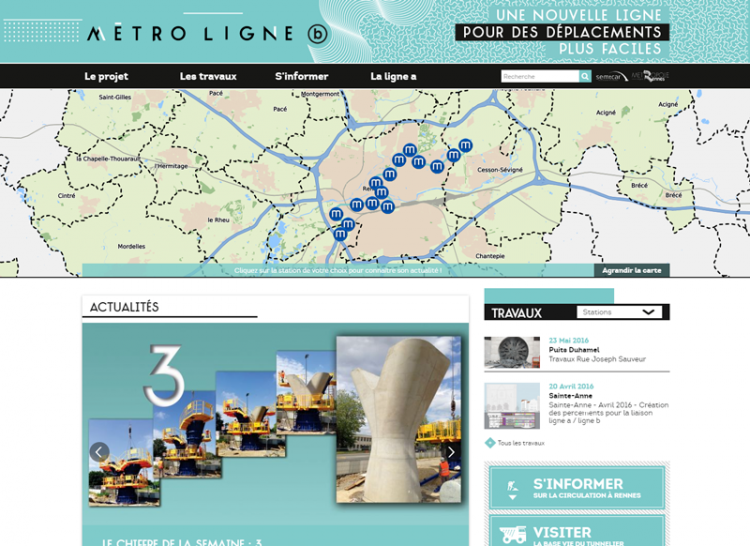
Task: Click the Travaux Rue Joseph Sauveur text
Action: click(597, 359)
